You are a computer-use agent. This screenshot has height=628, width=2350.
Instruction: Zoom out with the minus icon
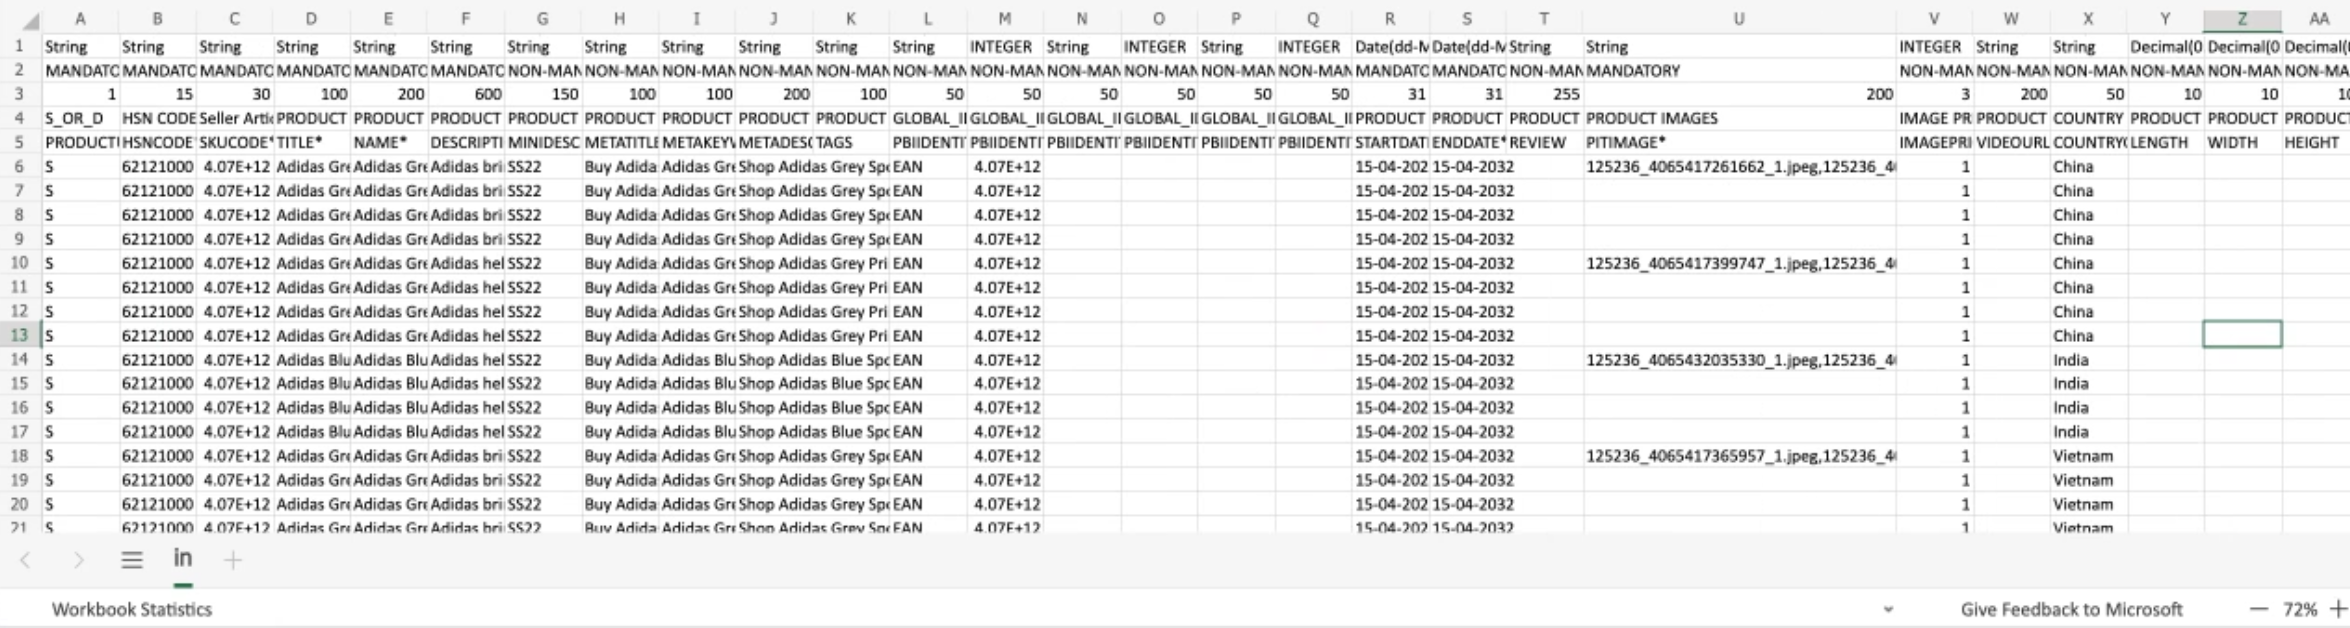pos(2259,609)
